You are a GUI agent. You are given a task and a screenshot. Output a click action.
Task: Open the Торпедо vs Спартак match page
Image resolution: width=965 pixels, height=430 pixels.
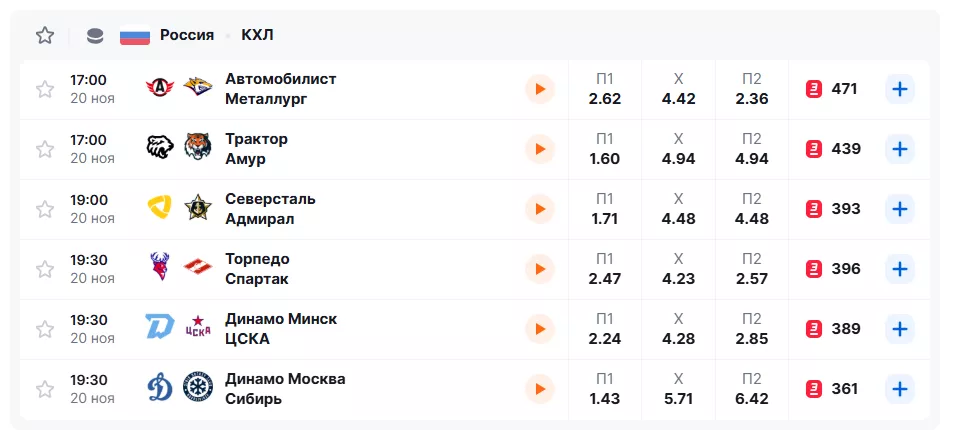(x=257, y=268)
